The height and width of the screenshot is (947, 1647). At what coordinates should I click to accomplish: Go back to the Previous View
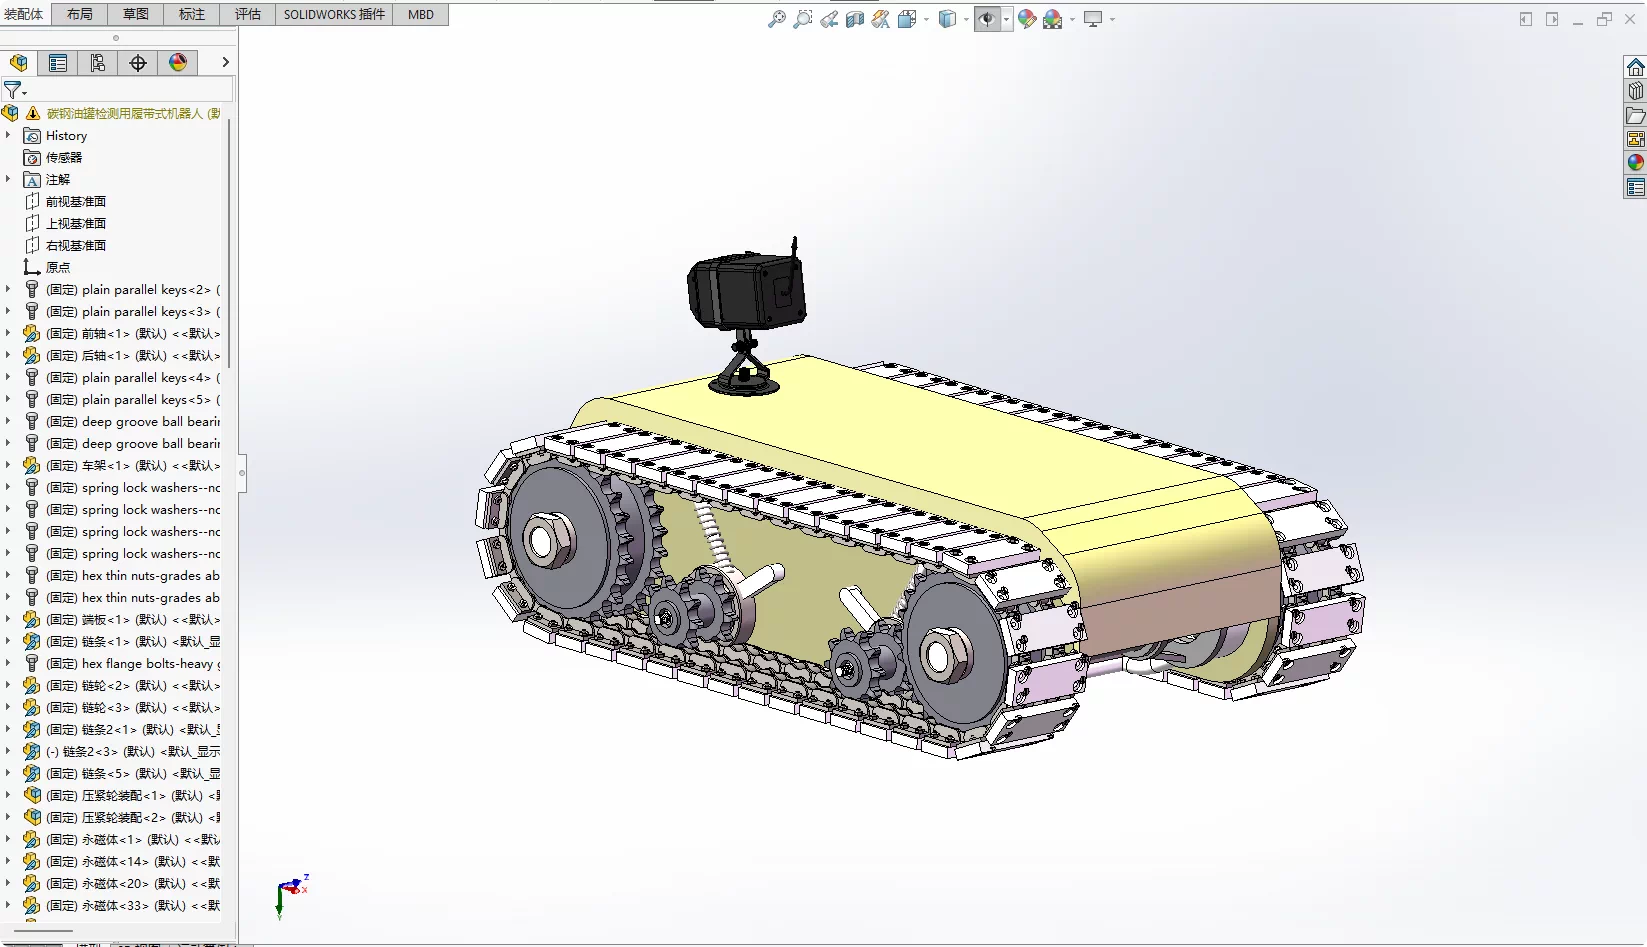pos(829,19)
